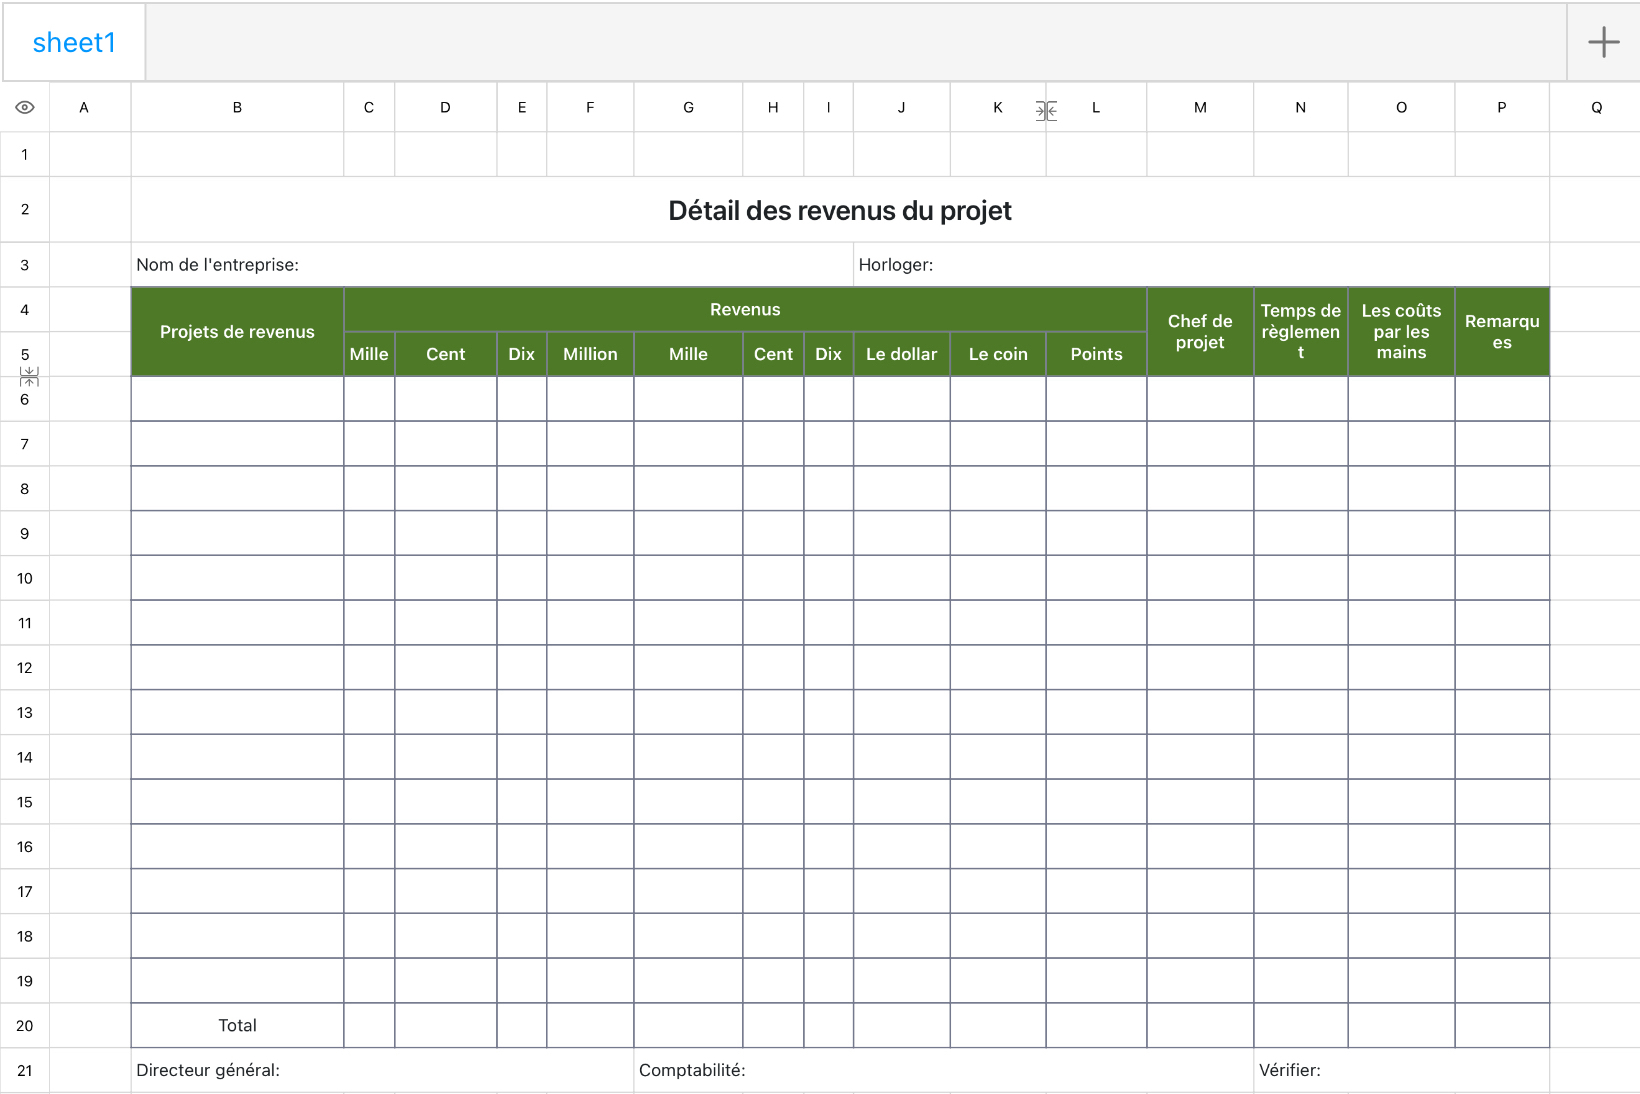Select empty cell P20 in Total row
The height and width of the screenshot is (1094, 1640).
[1502, 1025]
